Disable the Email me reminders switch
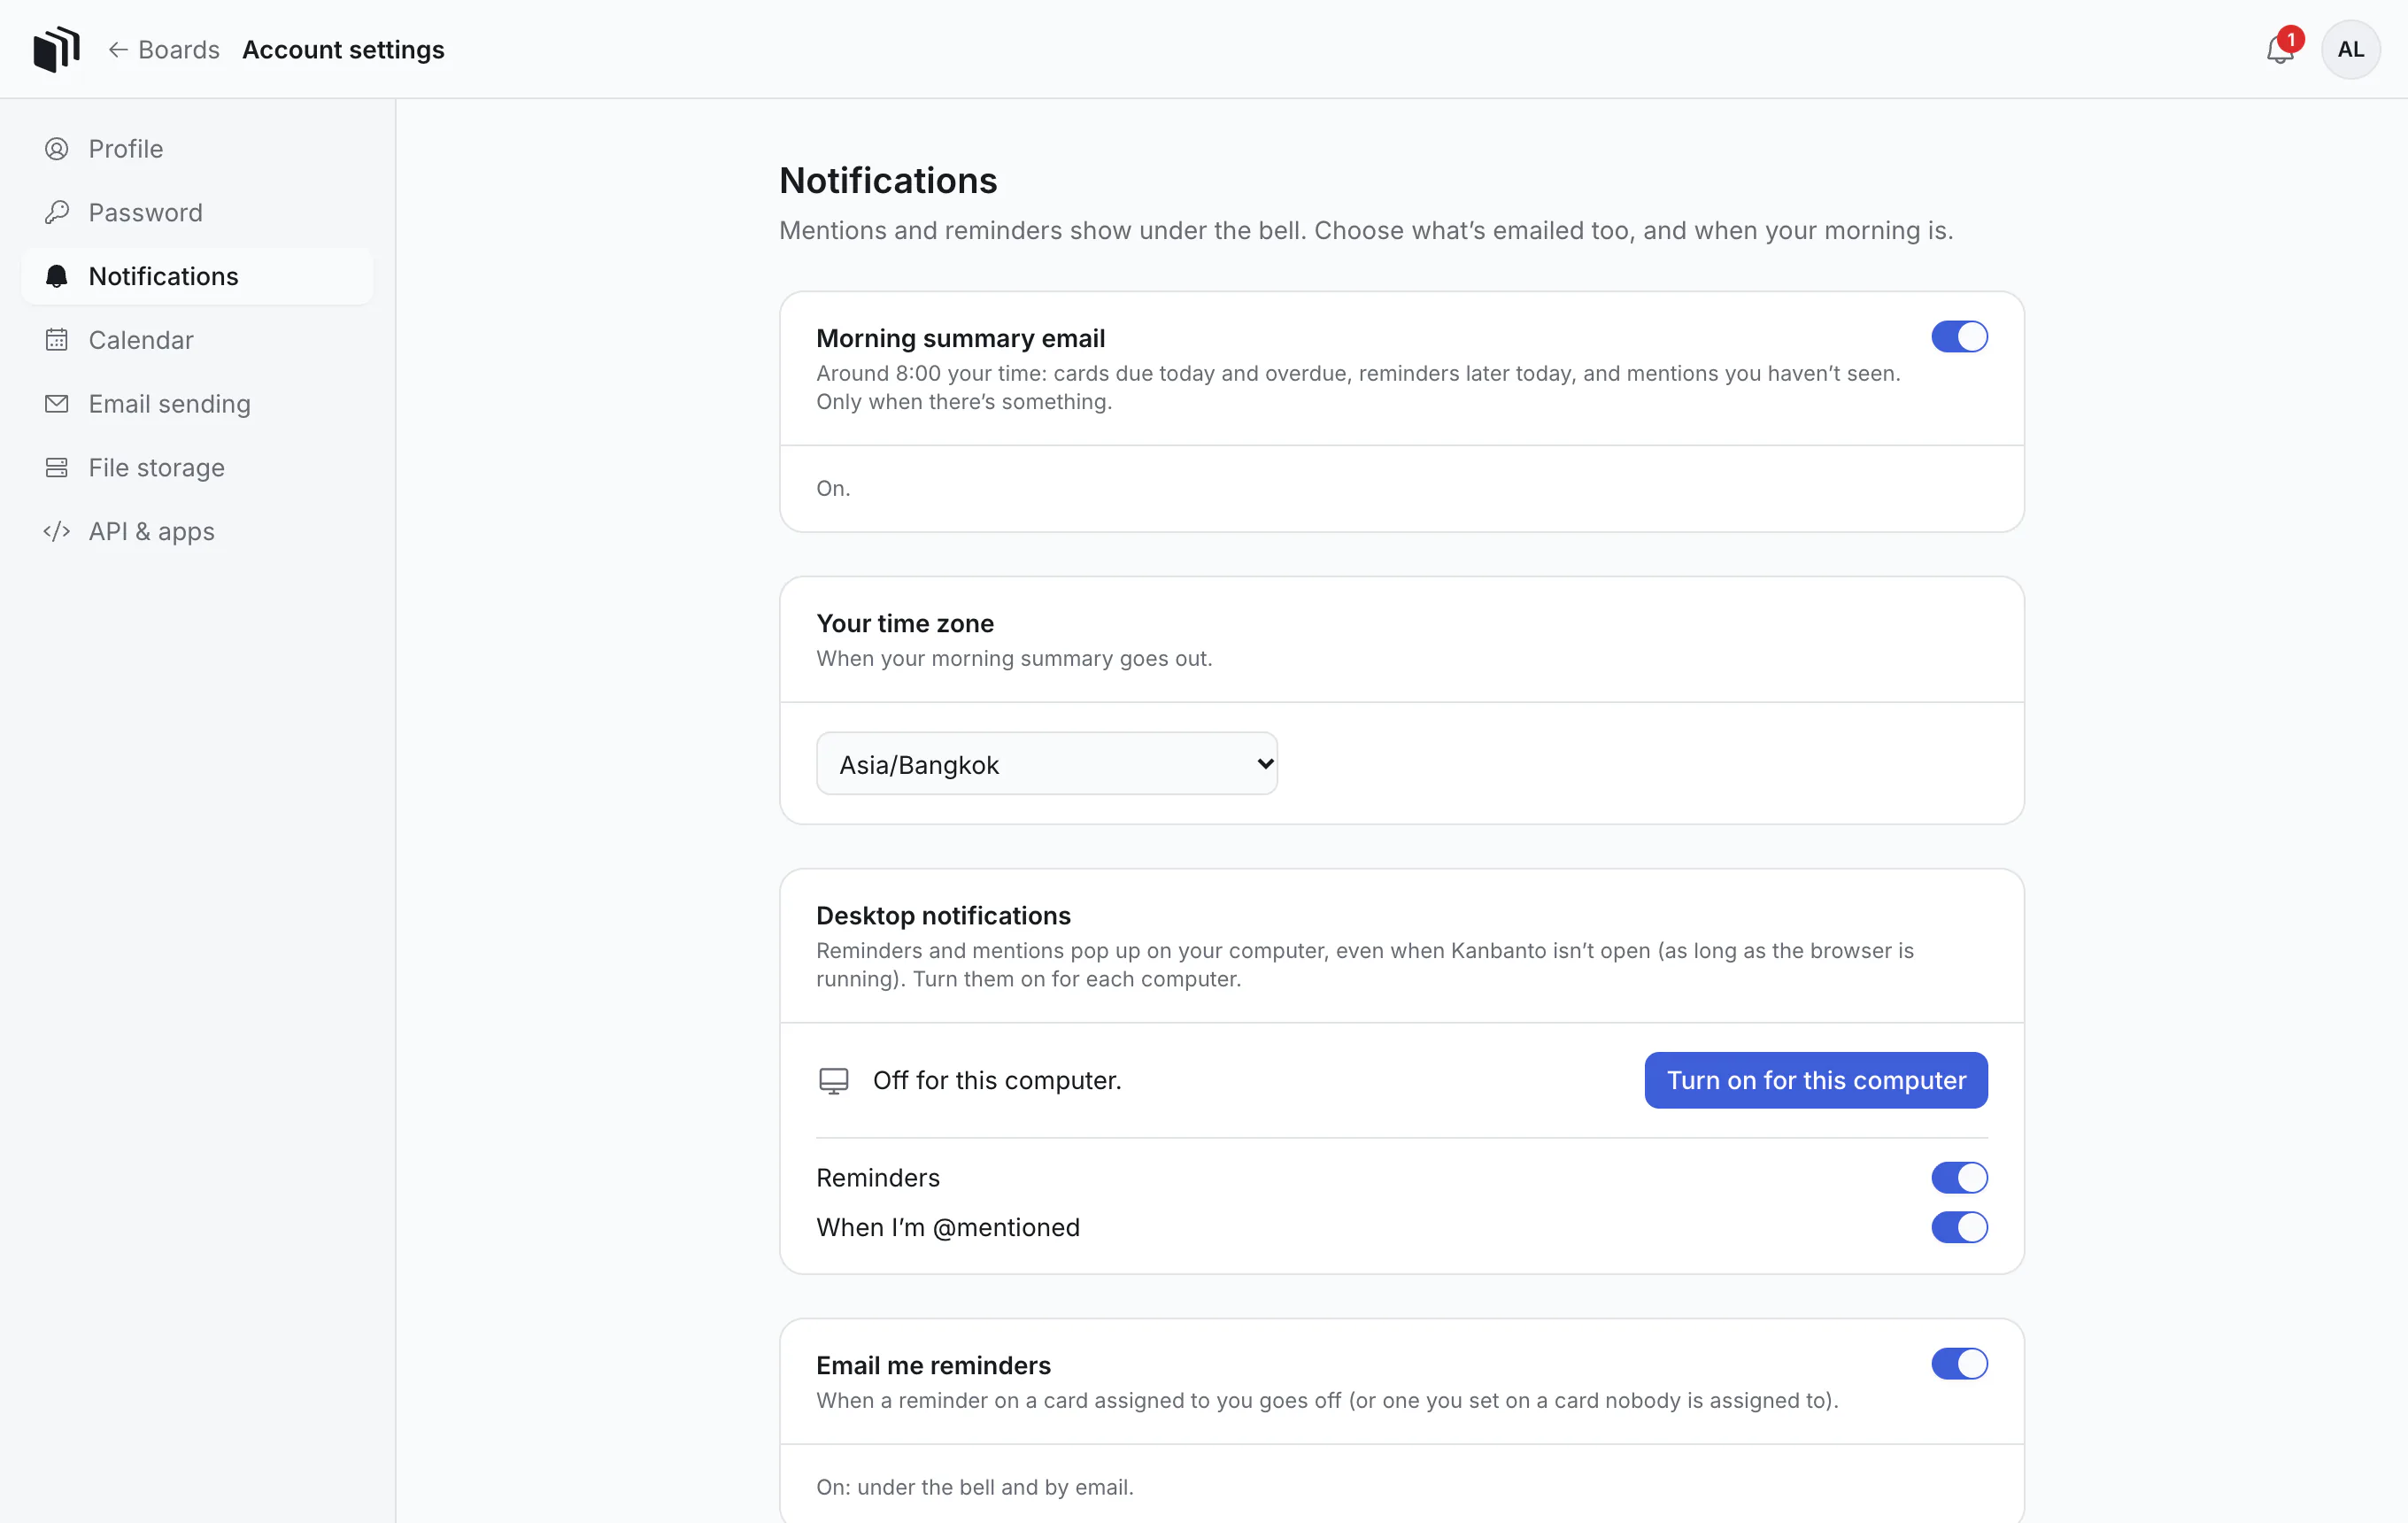 (x=1959, y=1364)
